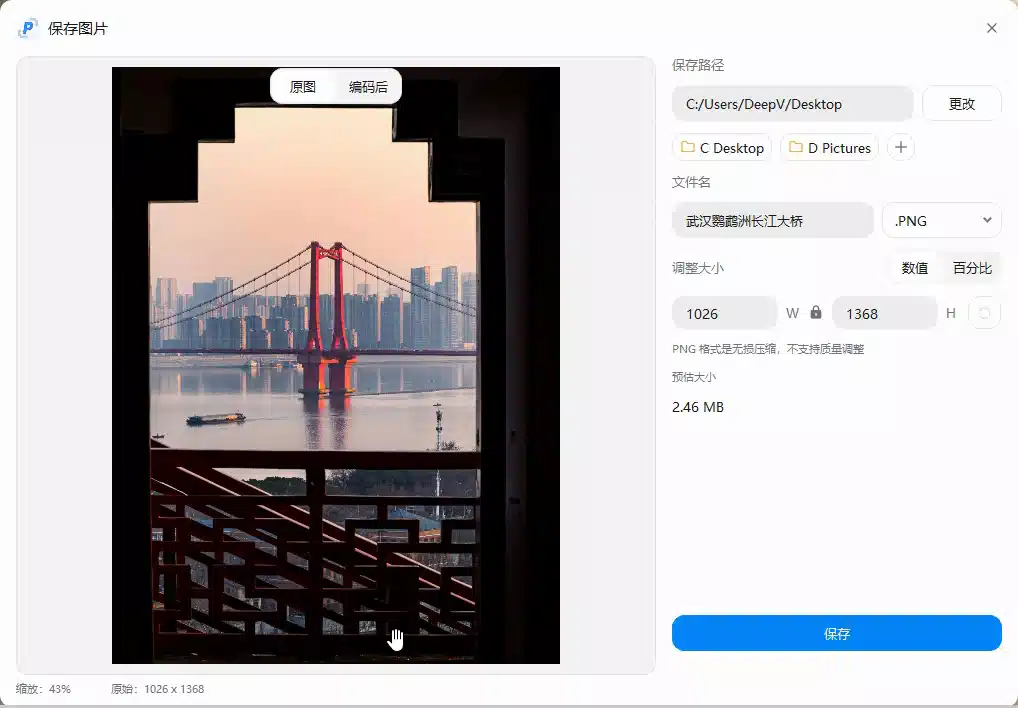Click the blue 保存 button to save

tap(836, 633)
